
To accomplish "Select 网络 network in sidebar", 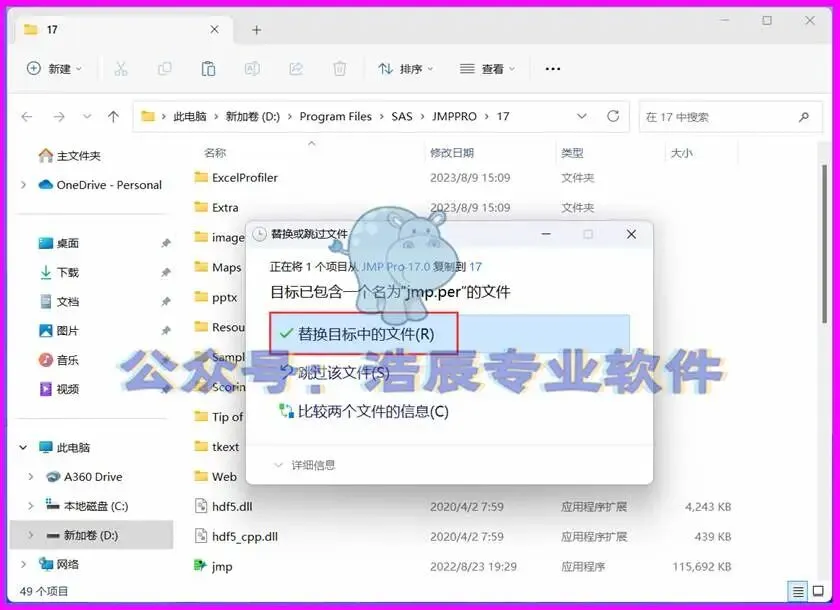I will (59, 564).
